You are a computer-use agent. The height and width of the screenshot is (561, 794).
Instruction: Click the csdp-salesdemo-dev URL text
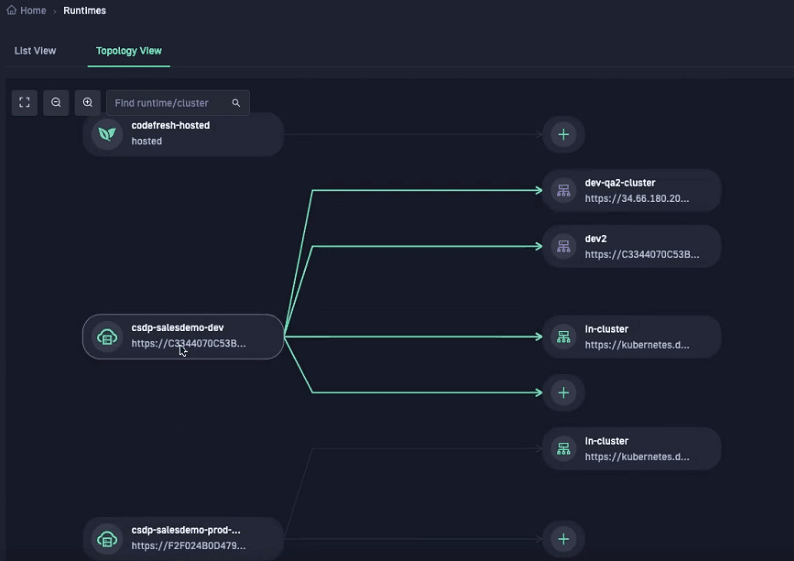[x=189, y=343]
